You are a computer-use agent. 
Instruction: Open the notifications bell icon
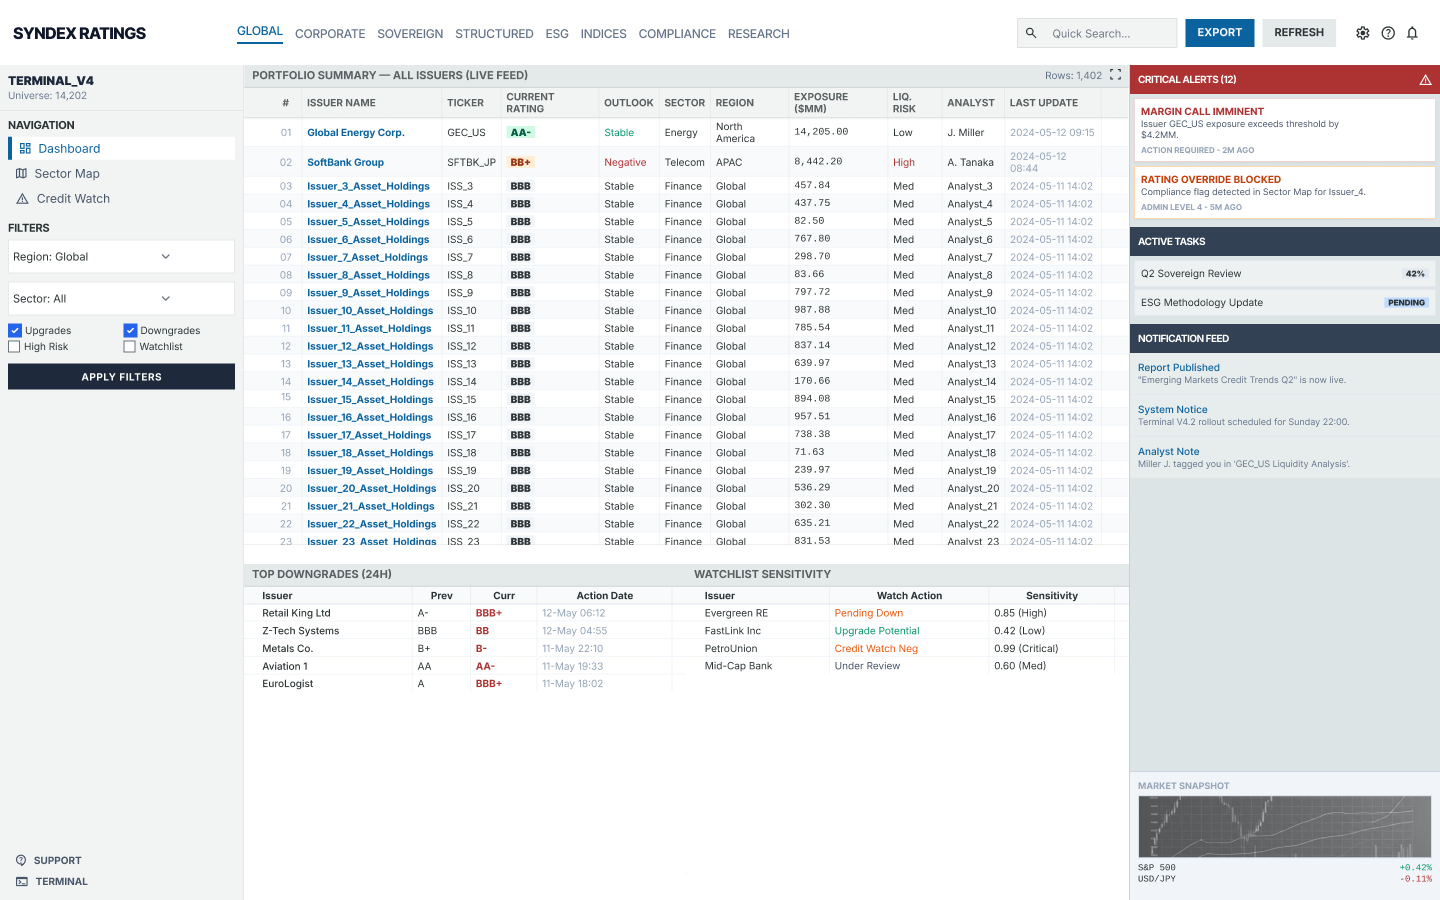tap(1412, 33)
